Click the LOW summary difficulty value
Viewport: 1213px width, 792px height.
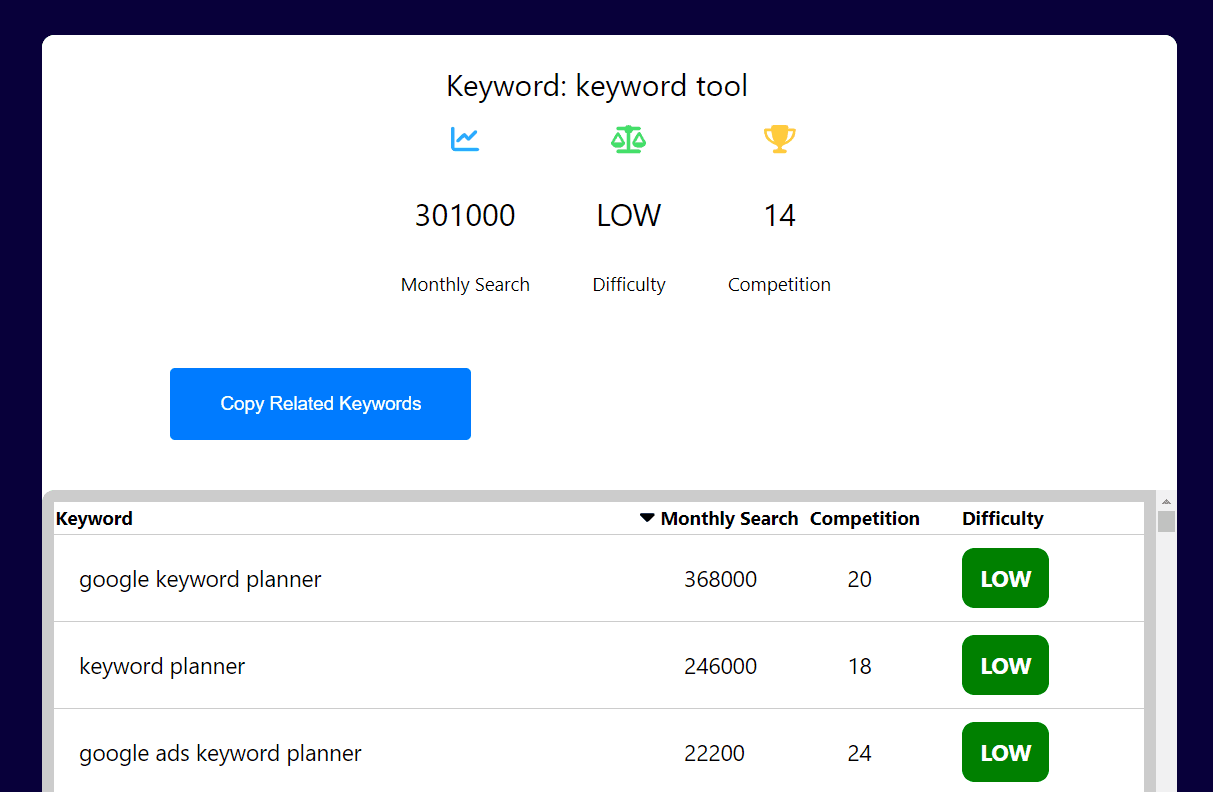pos(629,215)
